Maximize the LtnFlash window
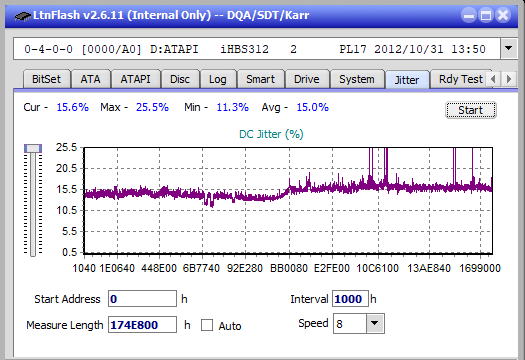This screenshot has width=525, height=360. [x=486, y=15]
